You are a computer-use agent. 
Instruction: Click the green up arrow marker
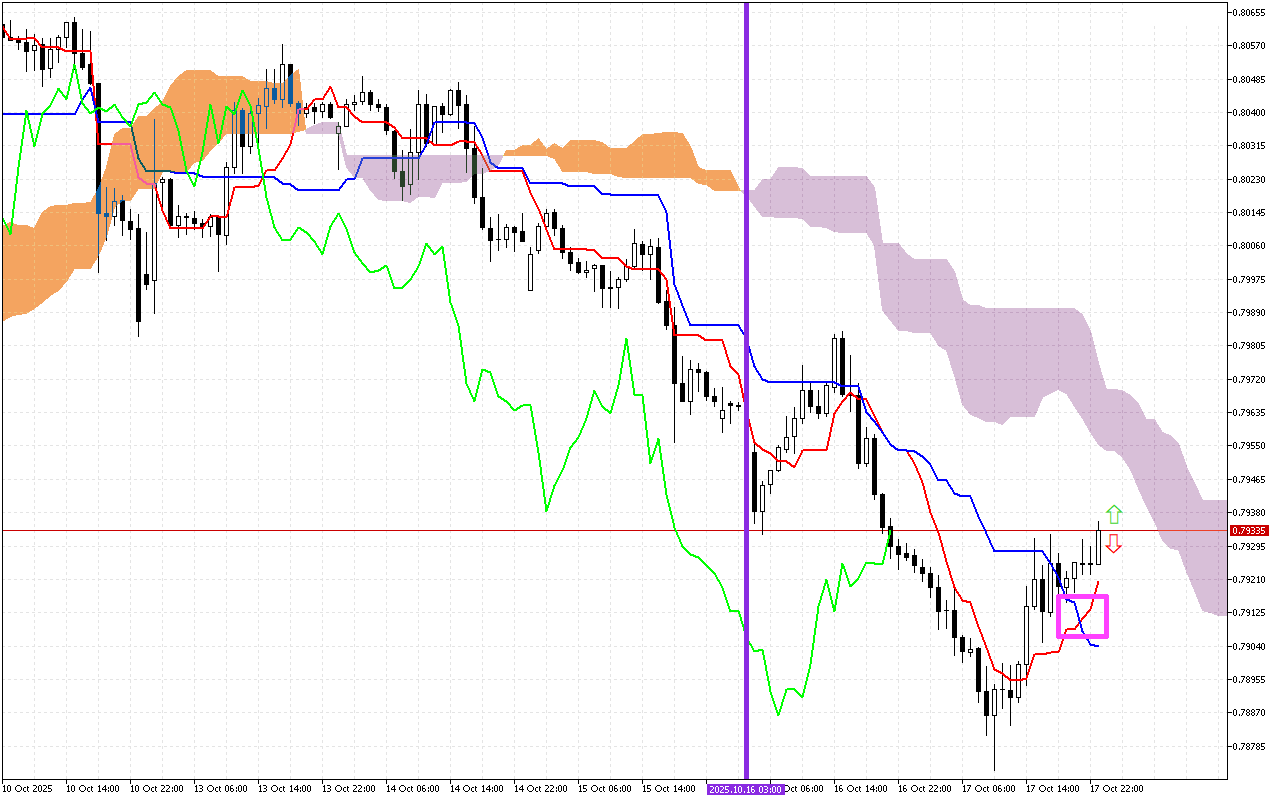pyautogui.click(x=1113, y=515)
